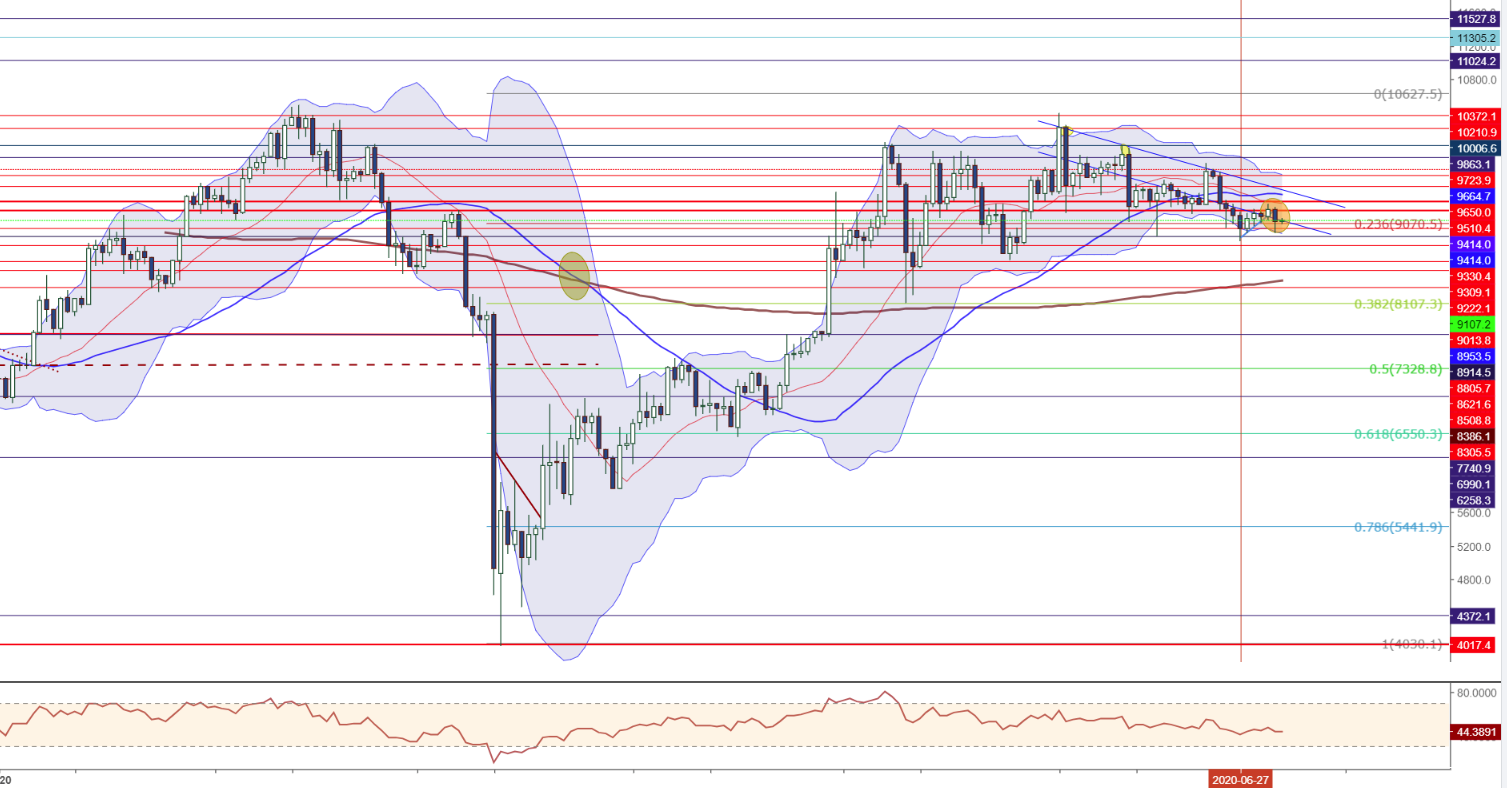Screen dimensions: 1512x788
Task: Select the Fibonacci 0.5(7328.8) level label
Action: click(x=1405, y=369)
